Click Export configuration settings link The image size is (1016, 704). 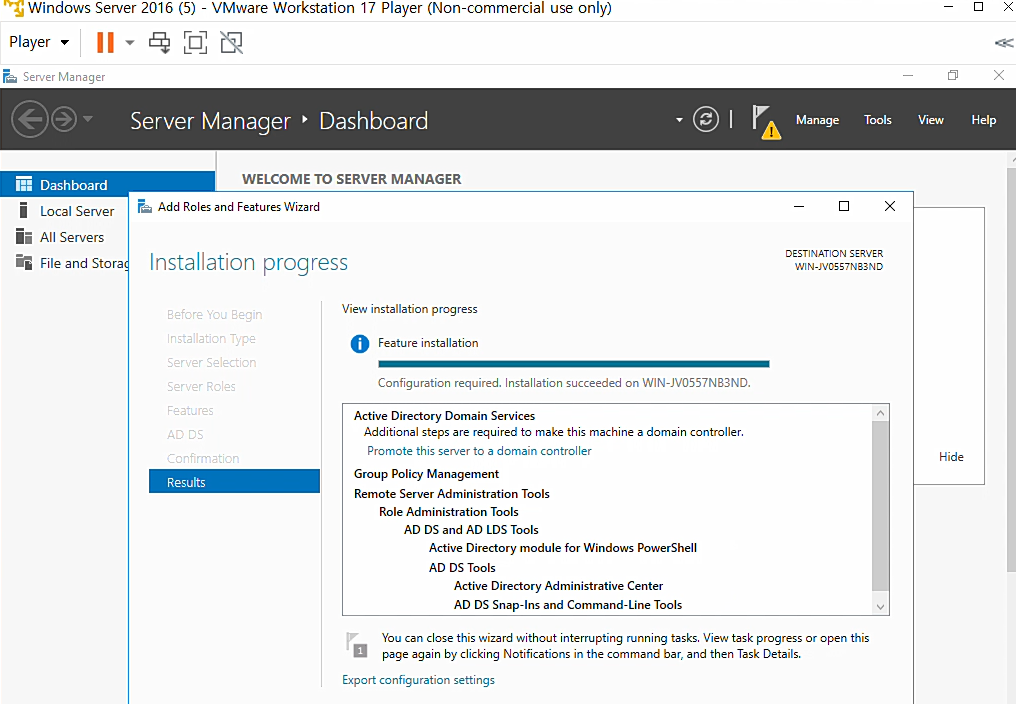tap(418, 680)
